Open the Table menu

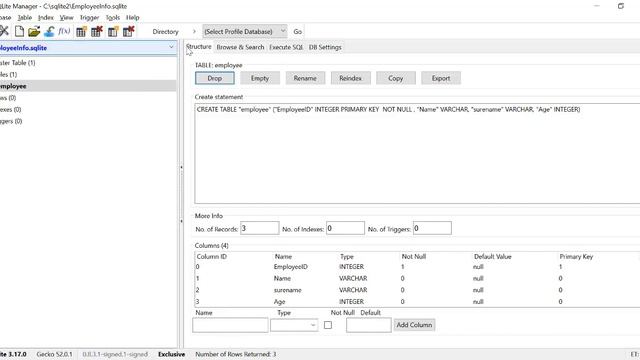(x=24, y=18)
